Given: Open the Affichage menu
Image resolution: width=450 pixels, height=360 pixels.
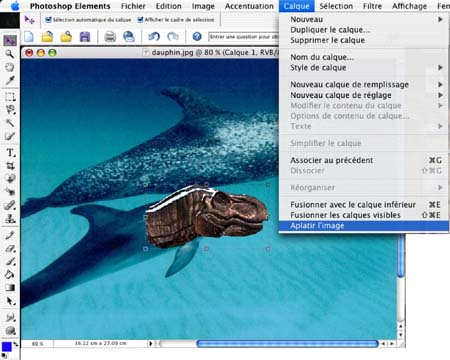Looking at the screenshot, I should (x=409, y=6).
